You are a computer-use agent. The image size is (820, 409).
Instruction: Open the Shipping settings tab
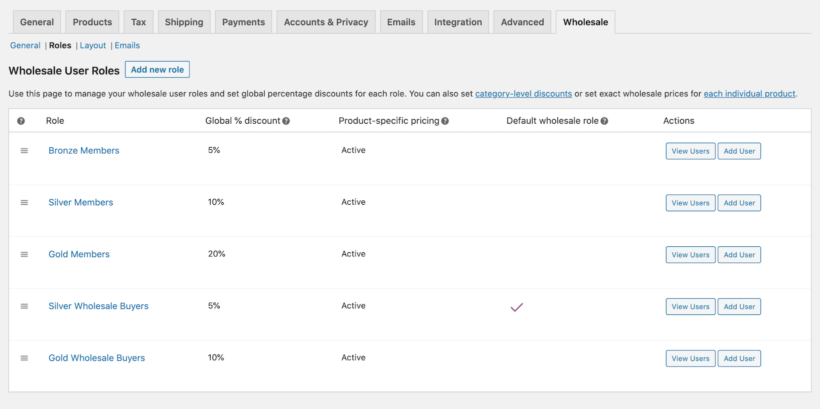(x=184, y=22)
